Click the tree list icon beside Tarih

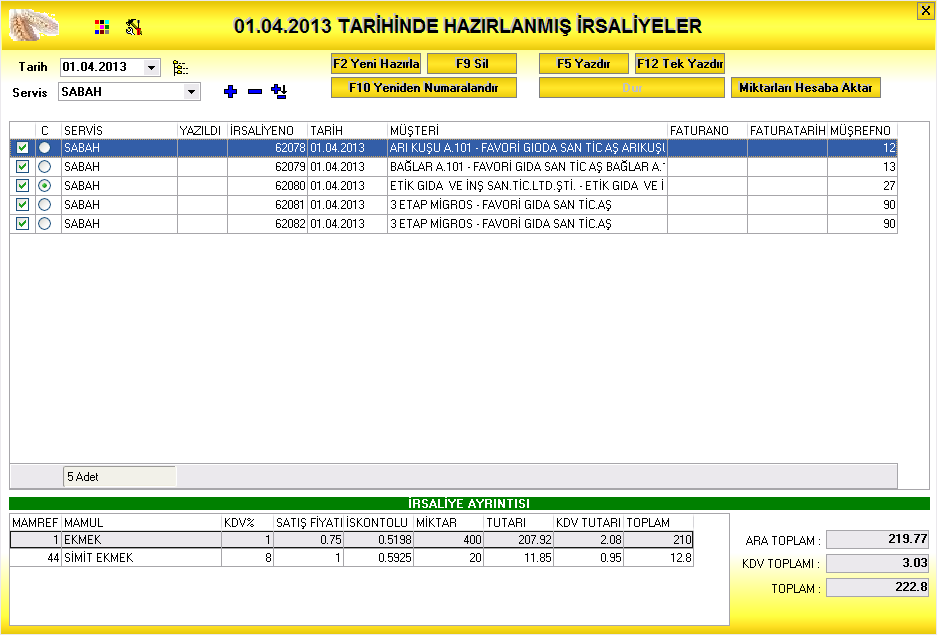click(180, 67)
